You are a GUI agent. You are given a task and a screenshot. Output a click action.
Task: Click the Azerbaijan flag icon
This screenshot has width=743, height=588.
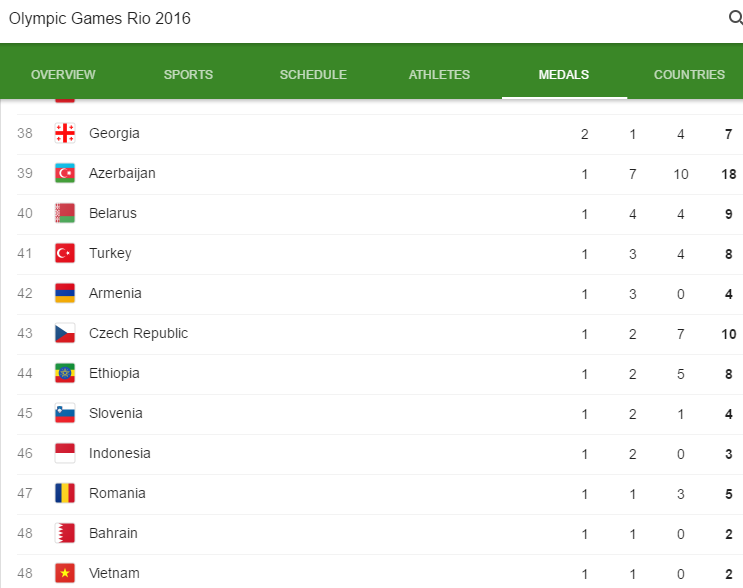(x=65, y=173)
